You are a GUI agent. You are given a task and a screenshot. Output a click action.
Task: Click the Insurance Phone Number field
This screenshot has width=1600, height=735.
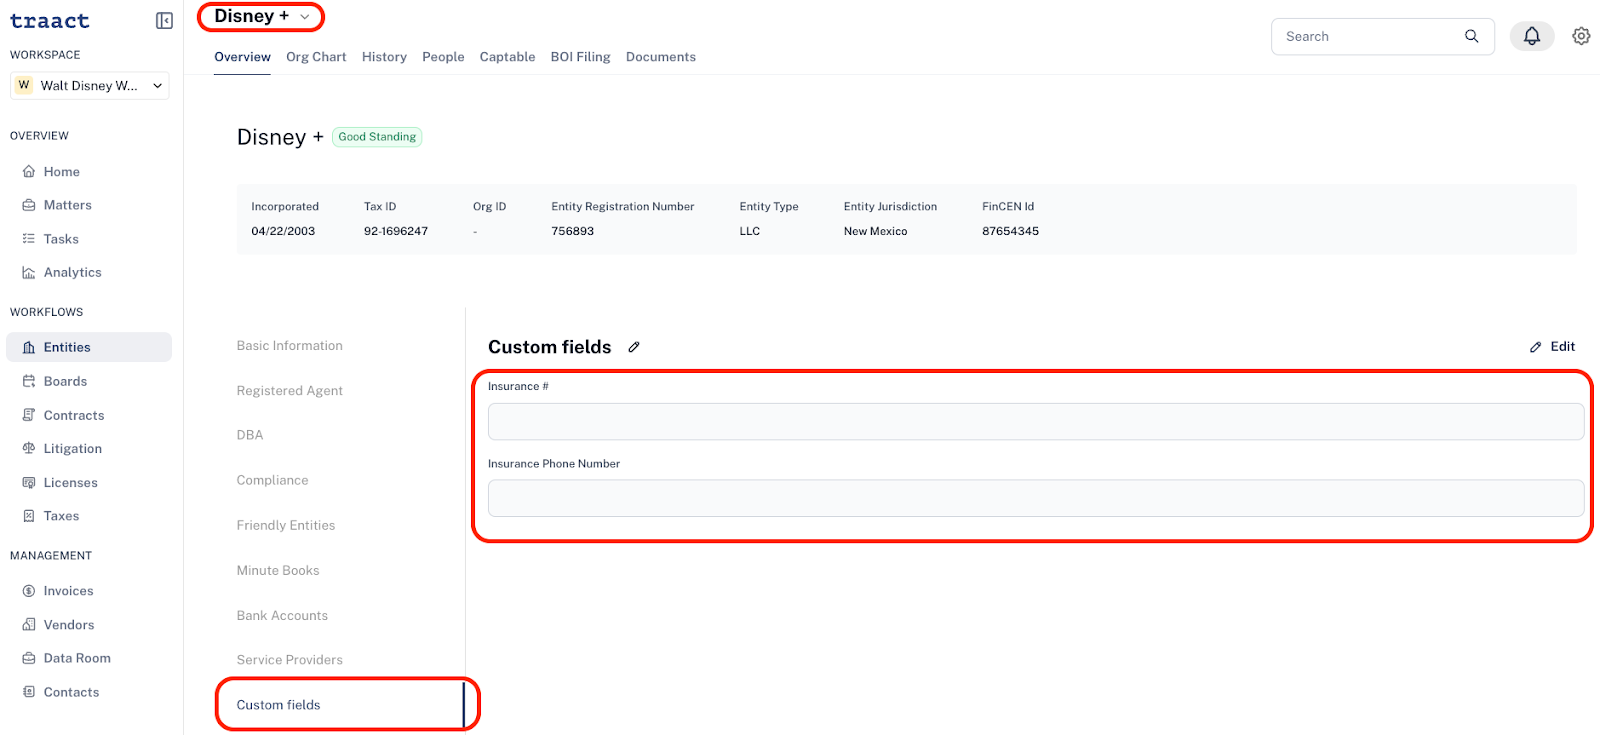[1036, 498]
